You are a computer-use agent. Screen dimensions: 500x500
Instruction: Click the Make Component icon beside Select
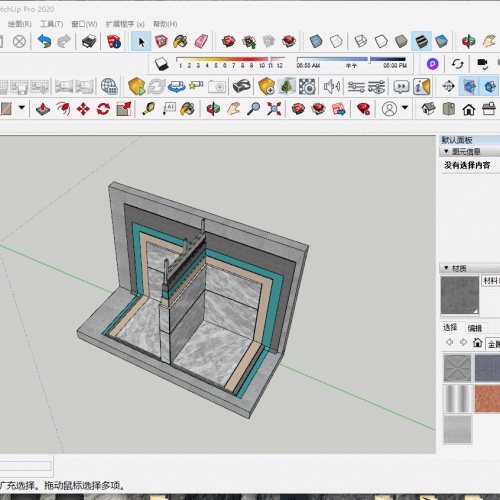tap(161, 42)
